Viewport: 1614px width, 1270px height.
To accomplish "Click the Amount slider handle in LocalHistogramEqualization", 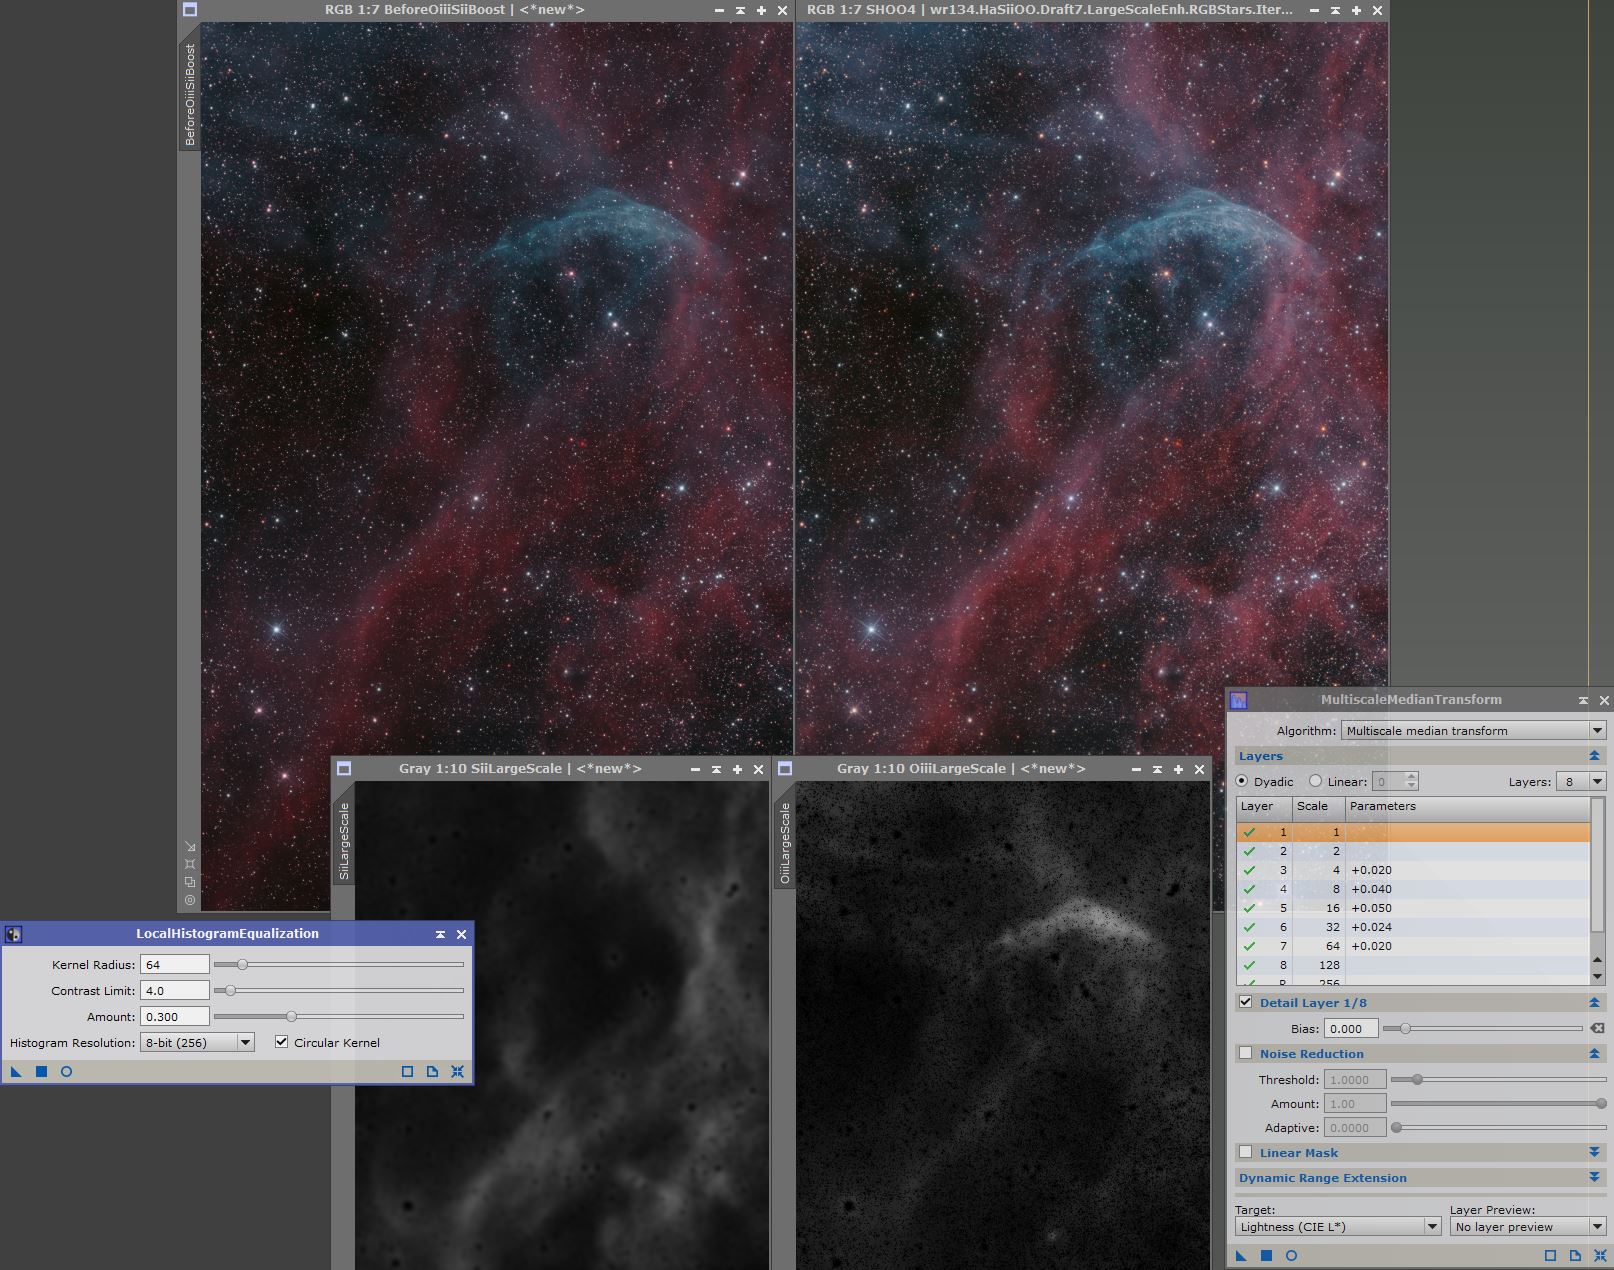I will 291,1016.
